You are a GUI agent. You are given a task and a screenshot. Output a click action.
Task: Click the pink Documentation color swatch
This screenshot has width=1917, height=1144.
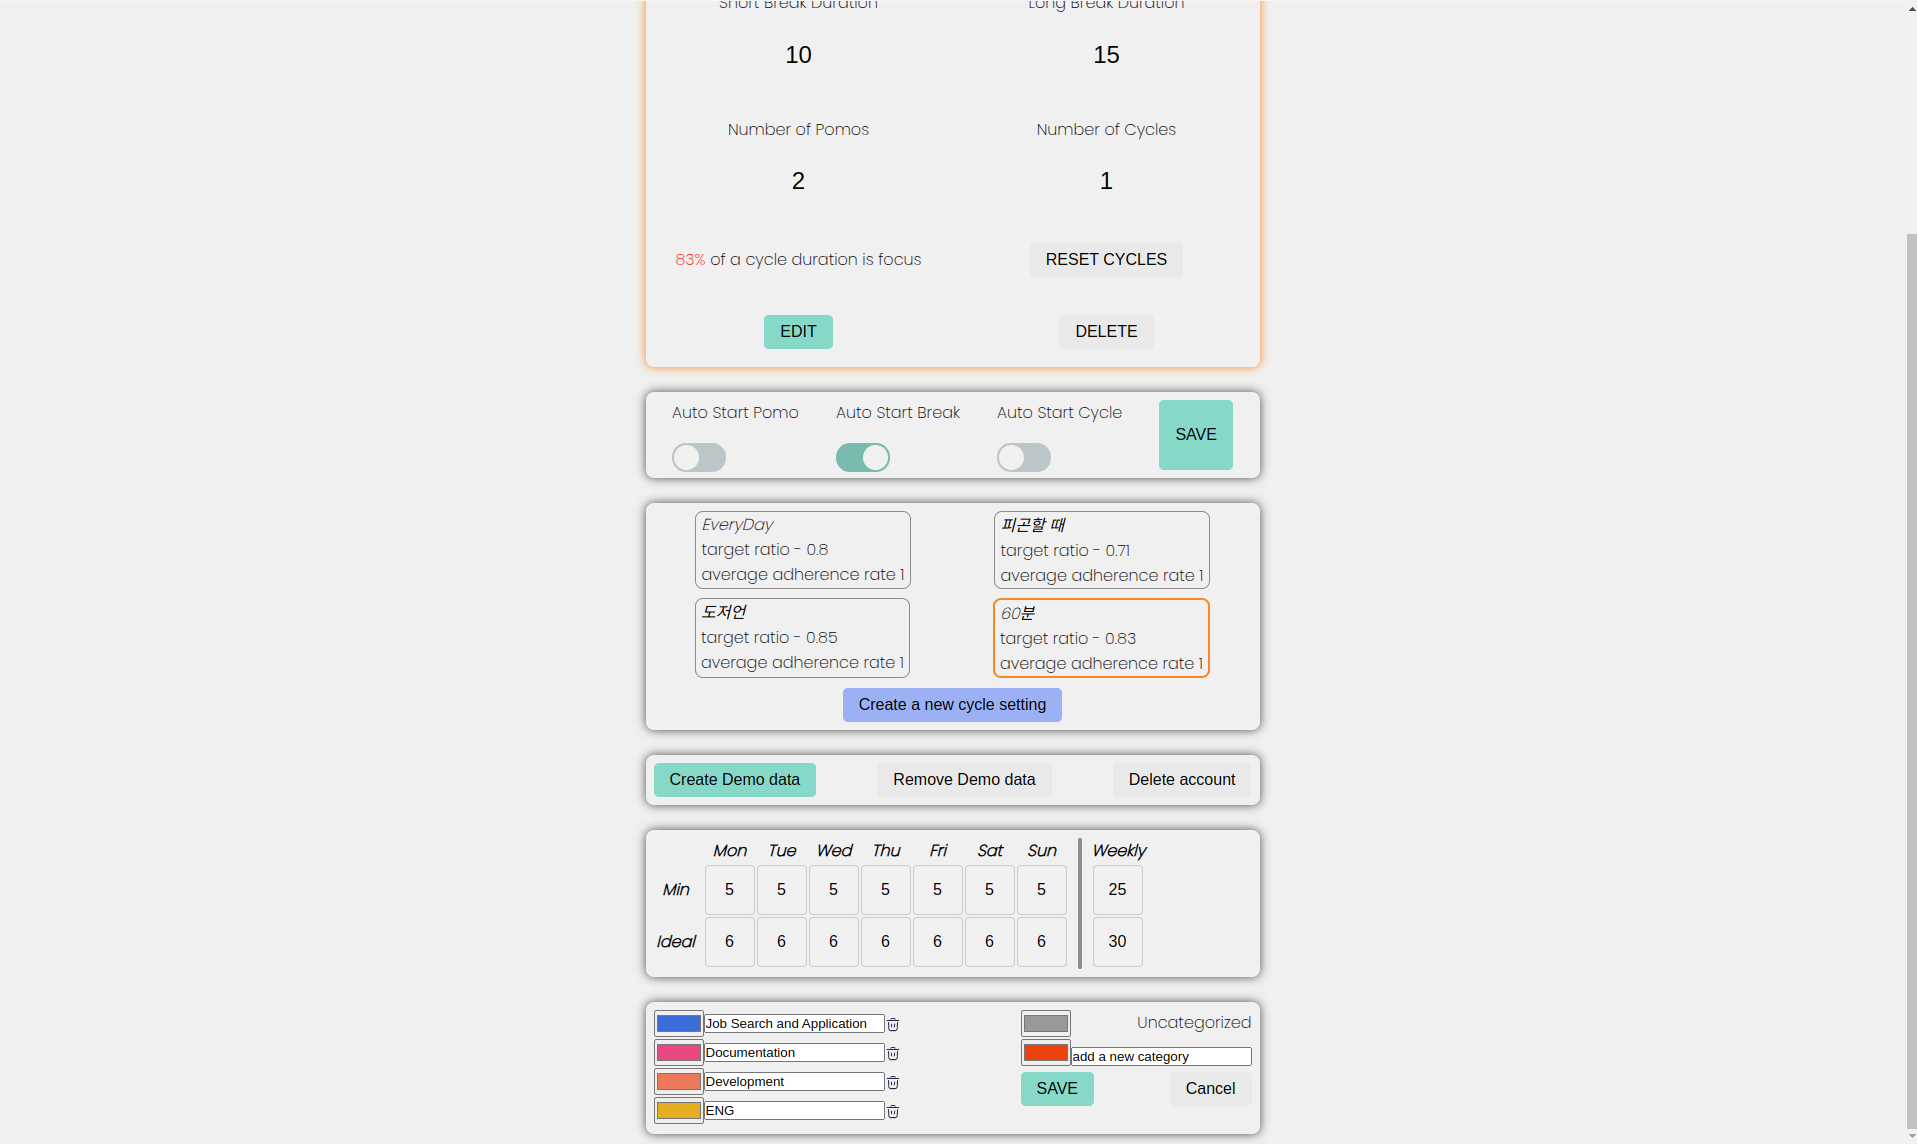click(678, 1052)
